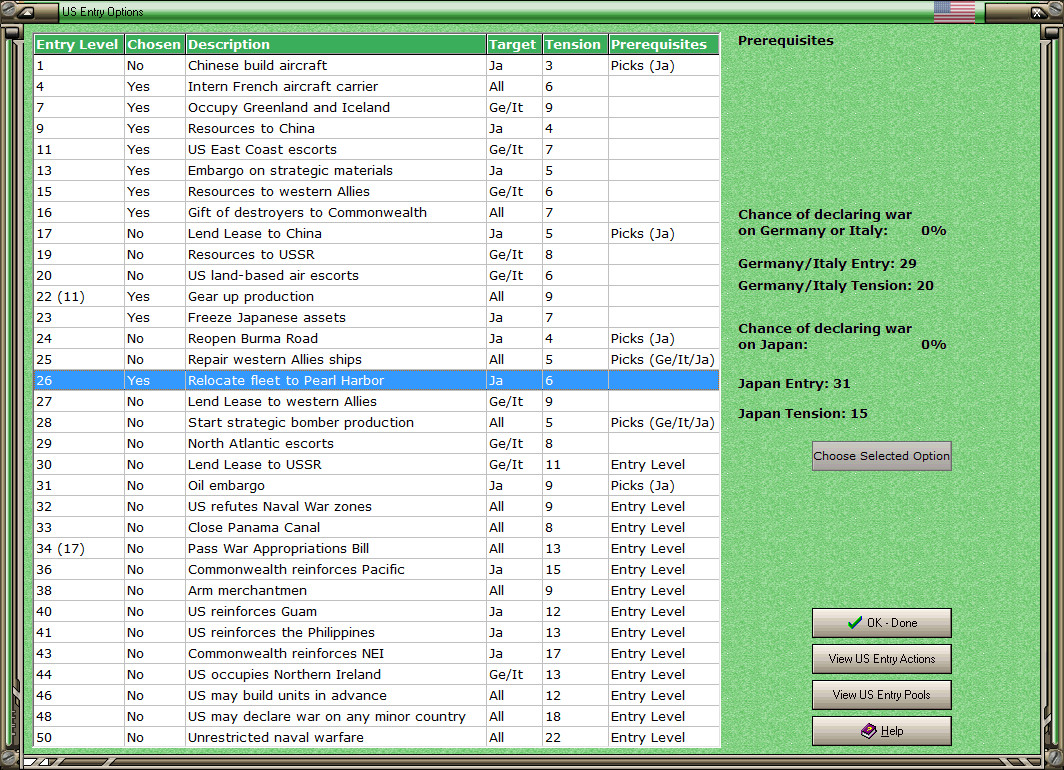This screenshot has height=770, width=1064.
Task: Click Germany/Italy Tension: 20 label
Action: click(835, 286)
